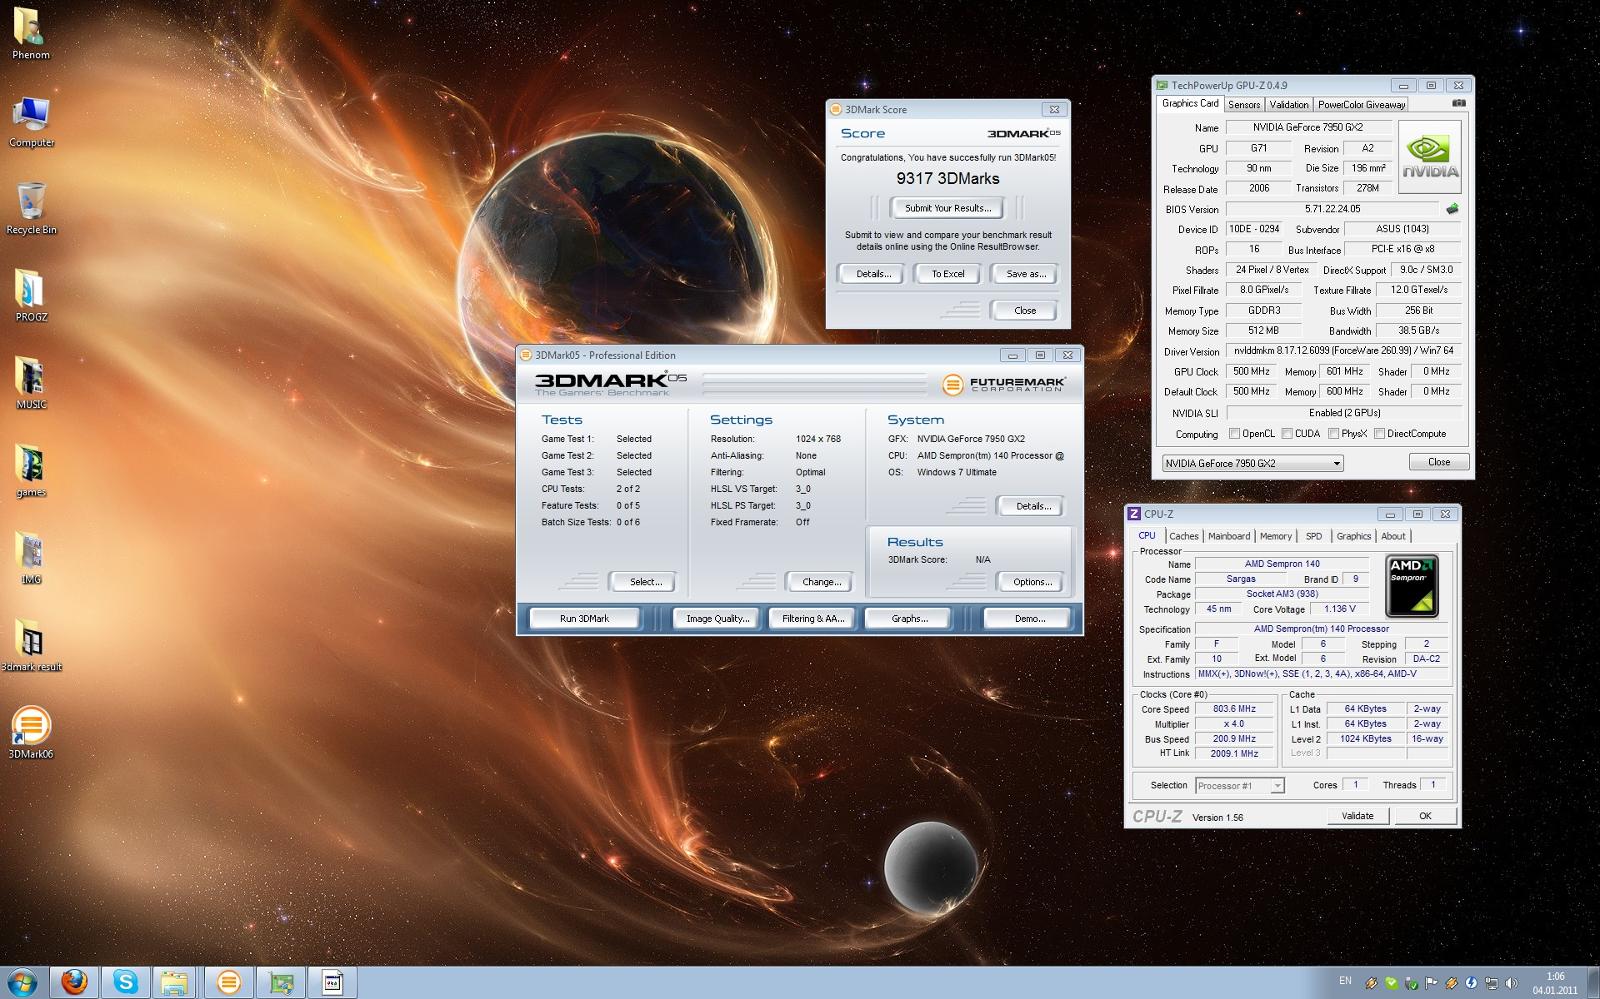Click Details in 3DMark Score window
Screen dimensions: 1600x999
coord(873,274)
